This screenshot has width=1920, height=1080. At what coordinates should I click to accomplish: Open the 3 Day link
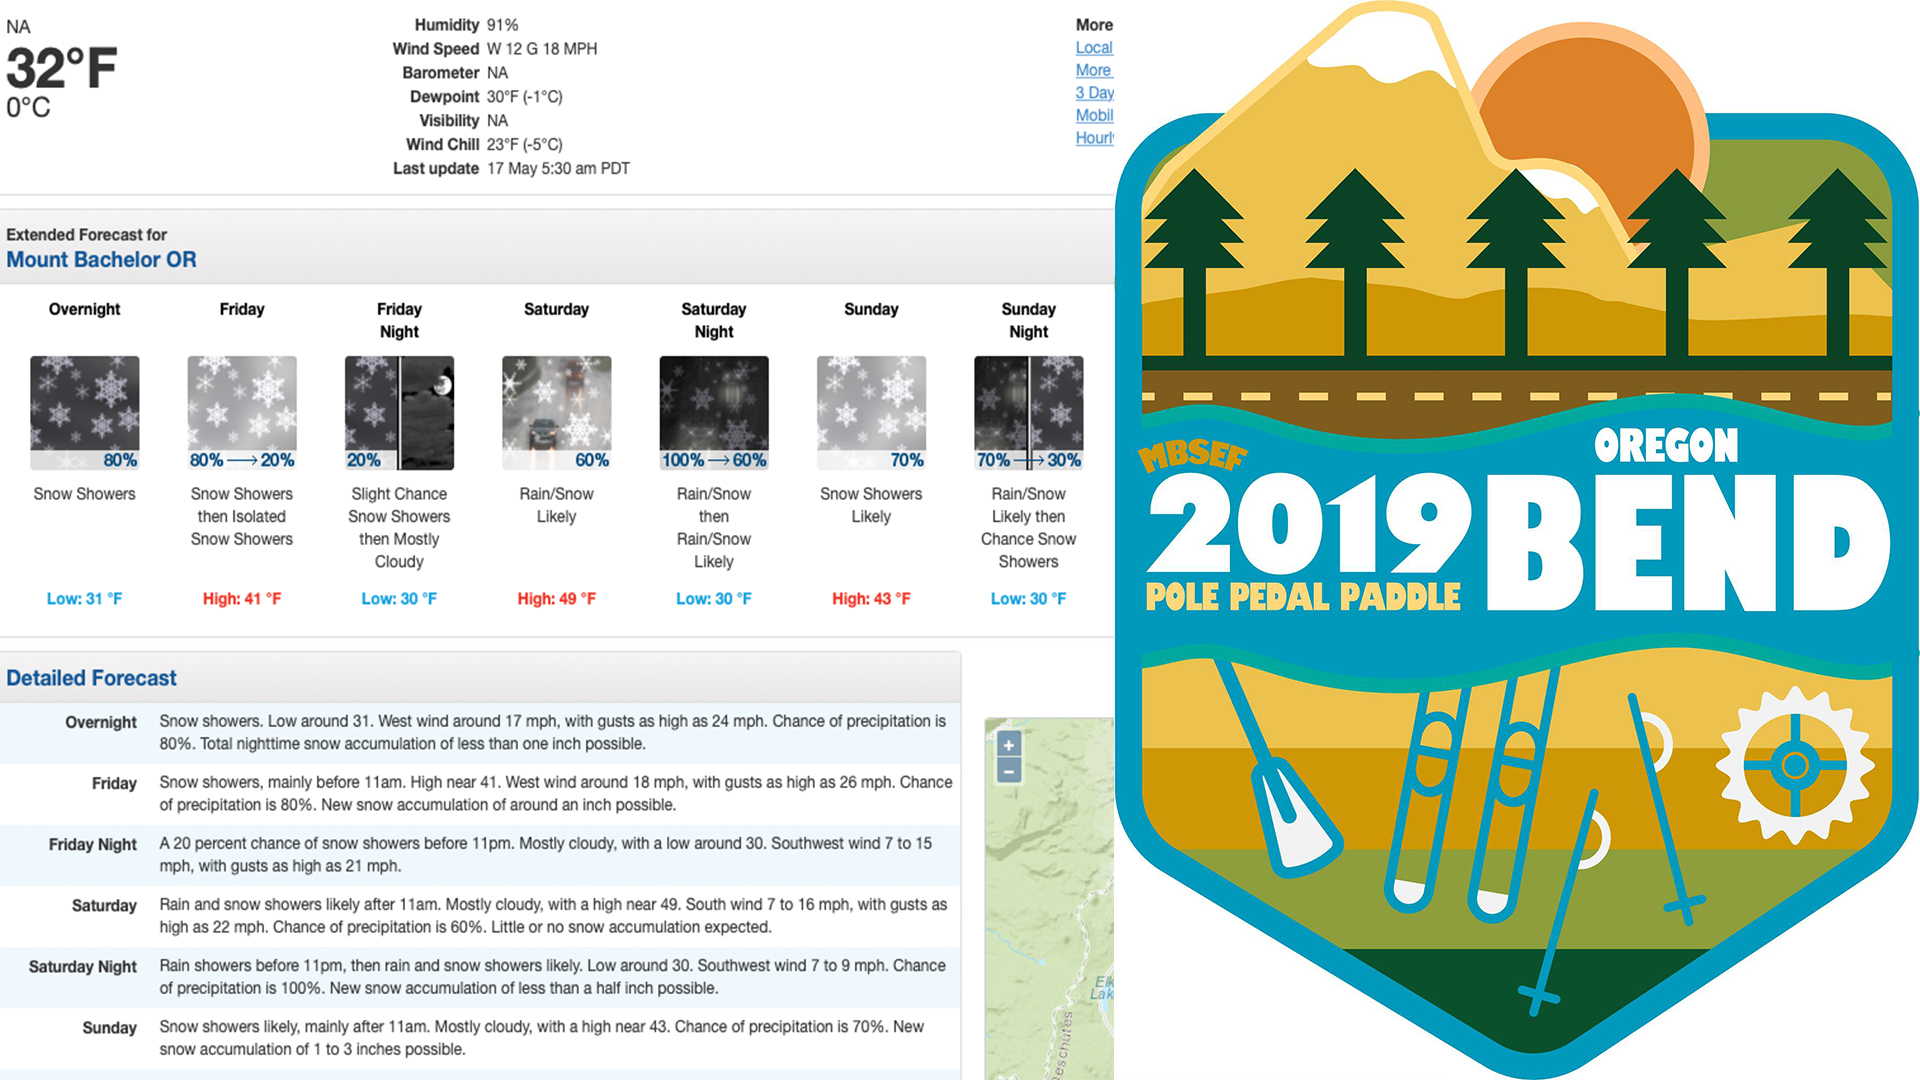tap(1094, 92)
